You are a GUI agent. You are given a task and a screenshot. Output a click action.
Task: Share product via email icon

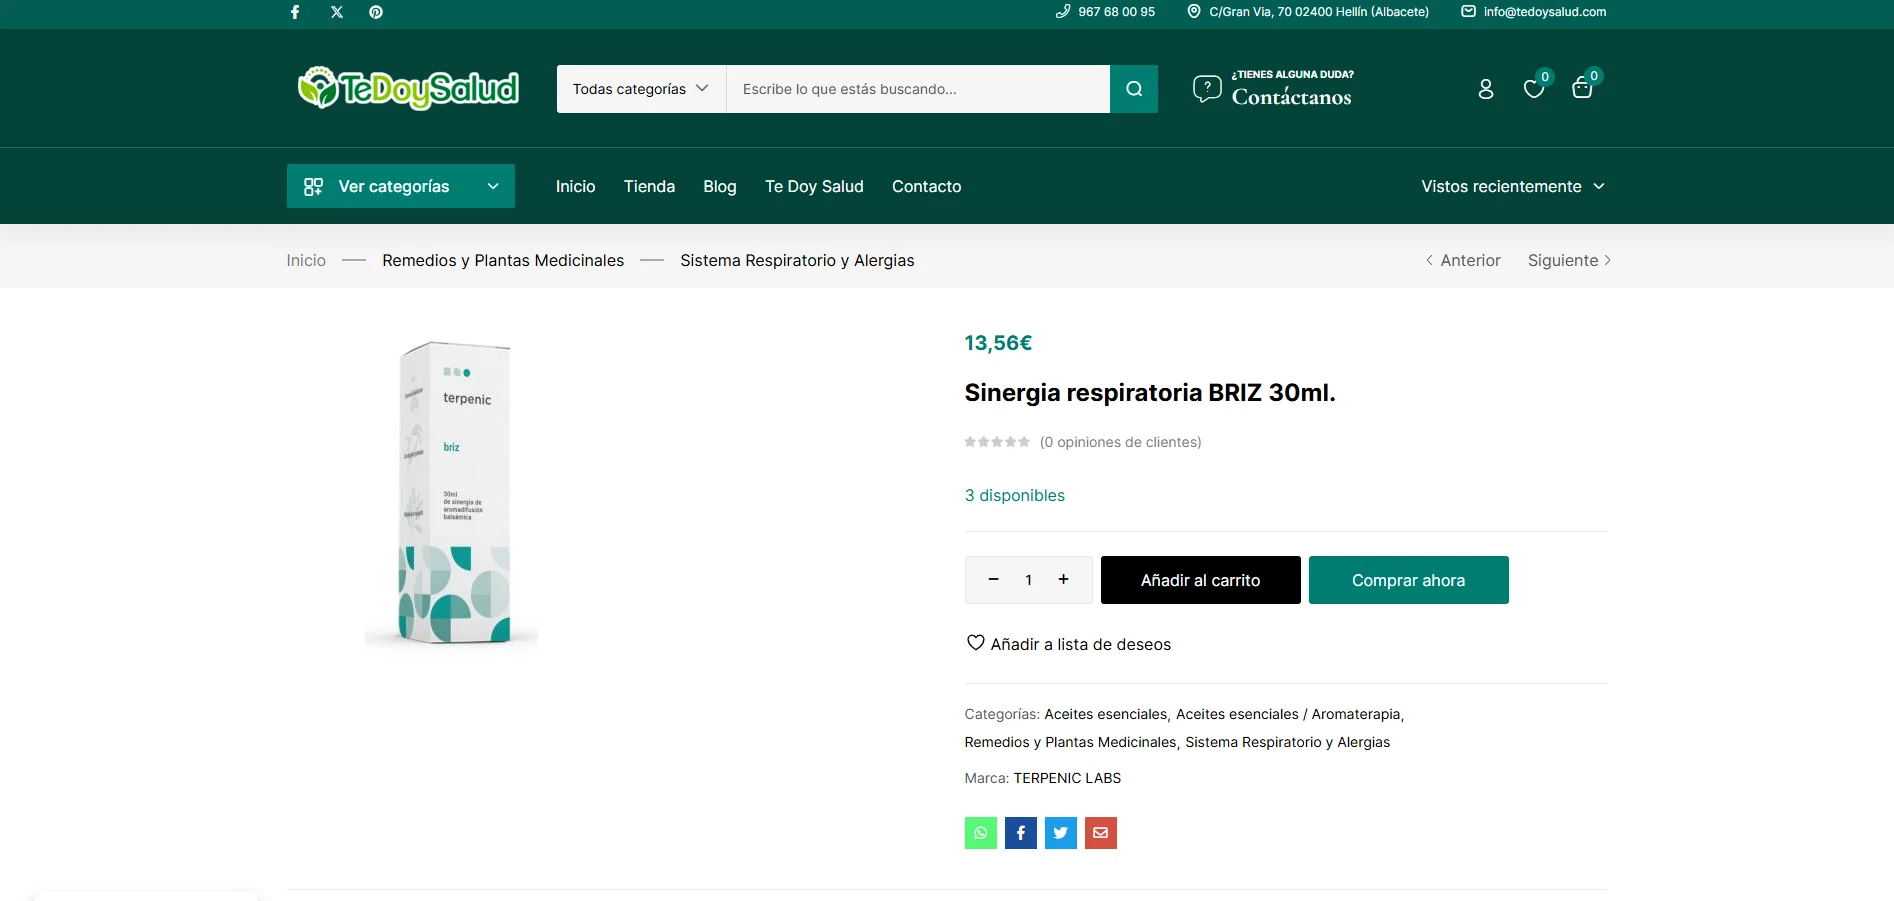(1100, 833)
